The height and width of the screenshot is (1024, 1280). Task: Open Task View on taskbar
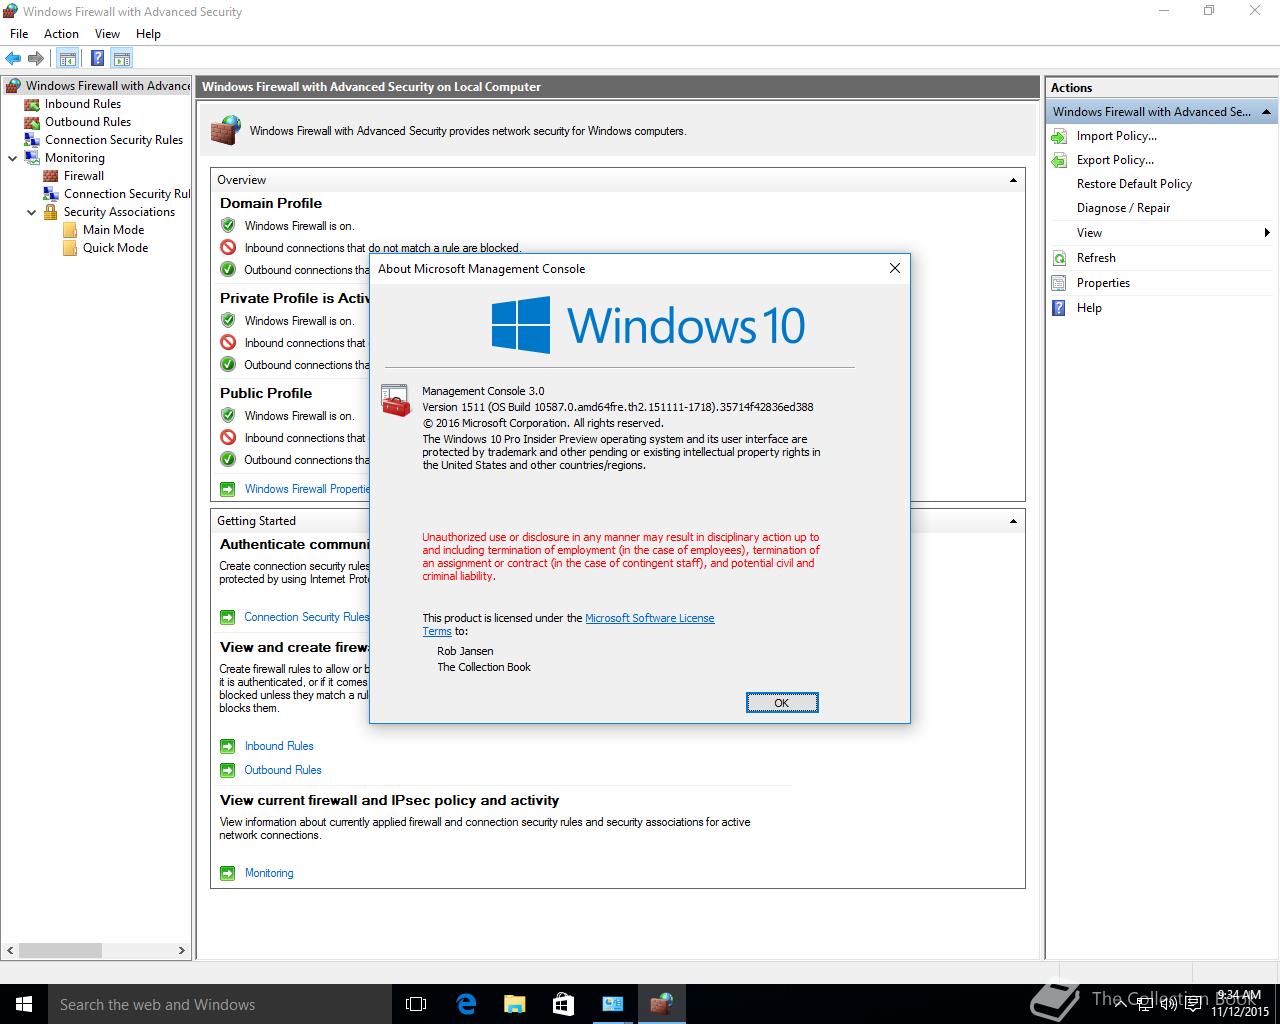416,1004
